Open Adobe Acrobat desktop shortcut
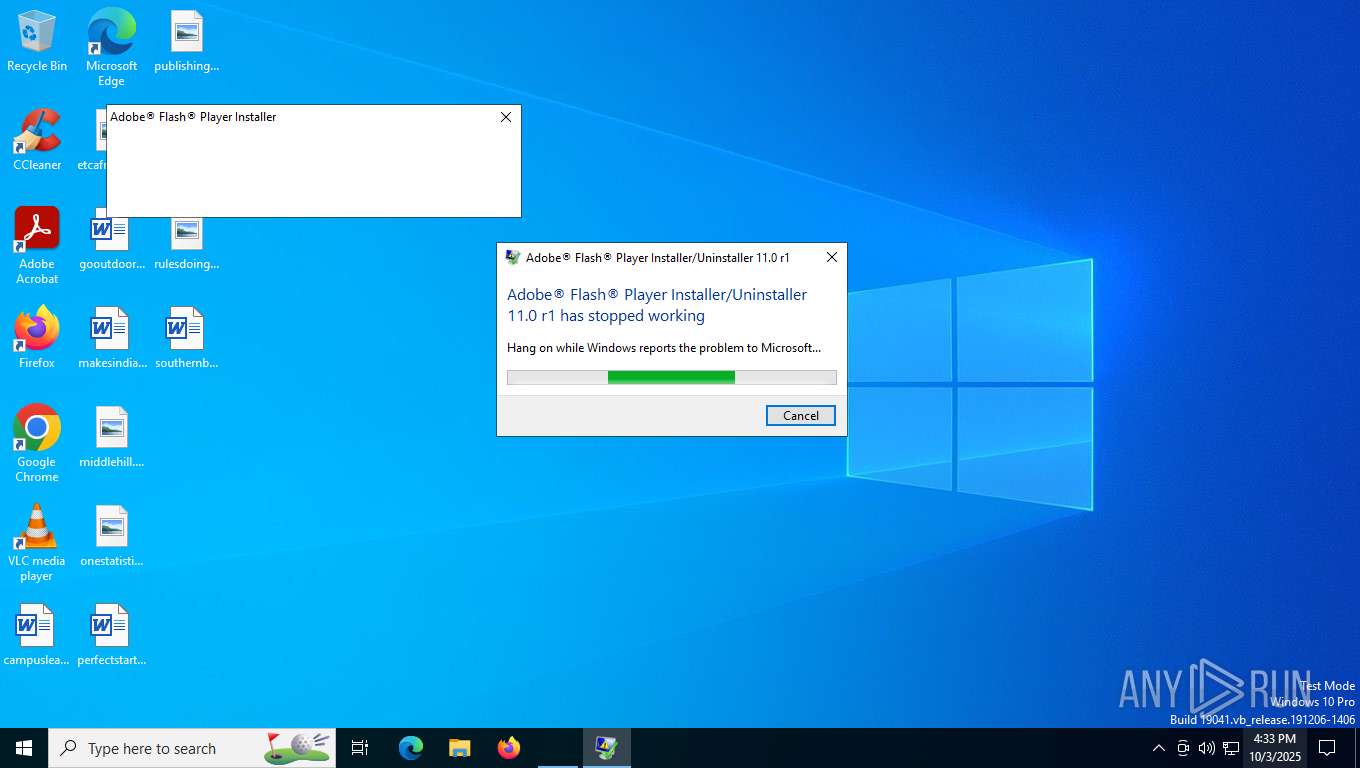Image resolution: width=1360 pixels, height=768 pixels. [37, 246]
